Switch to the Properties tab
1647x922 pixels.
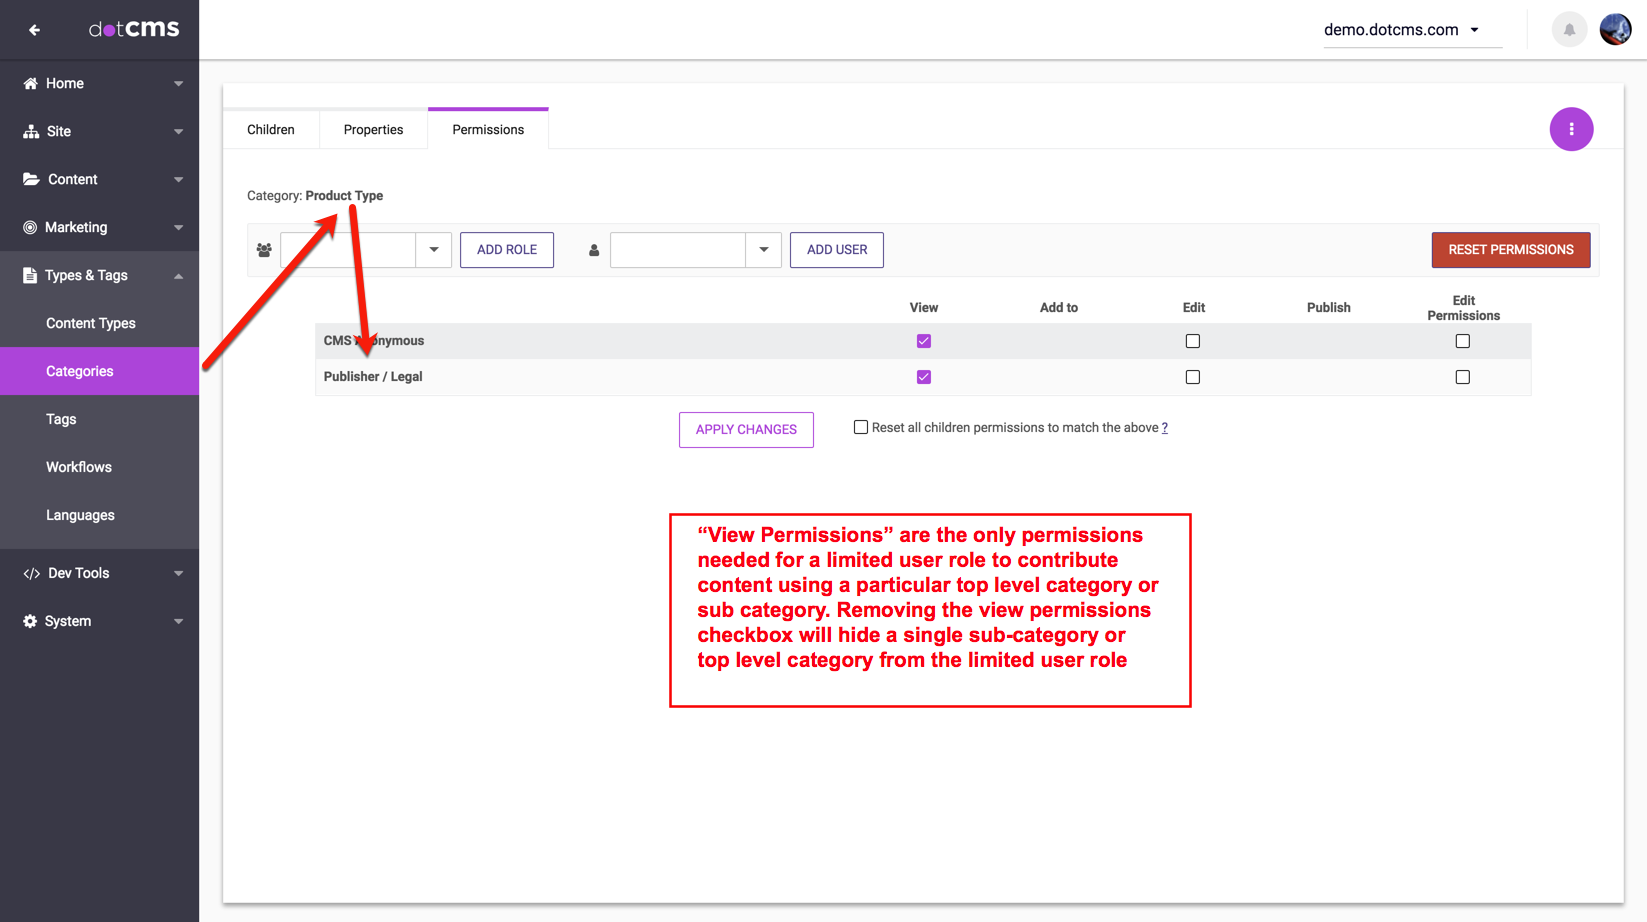tap(373, 130)
